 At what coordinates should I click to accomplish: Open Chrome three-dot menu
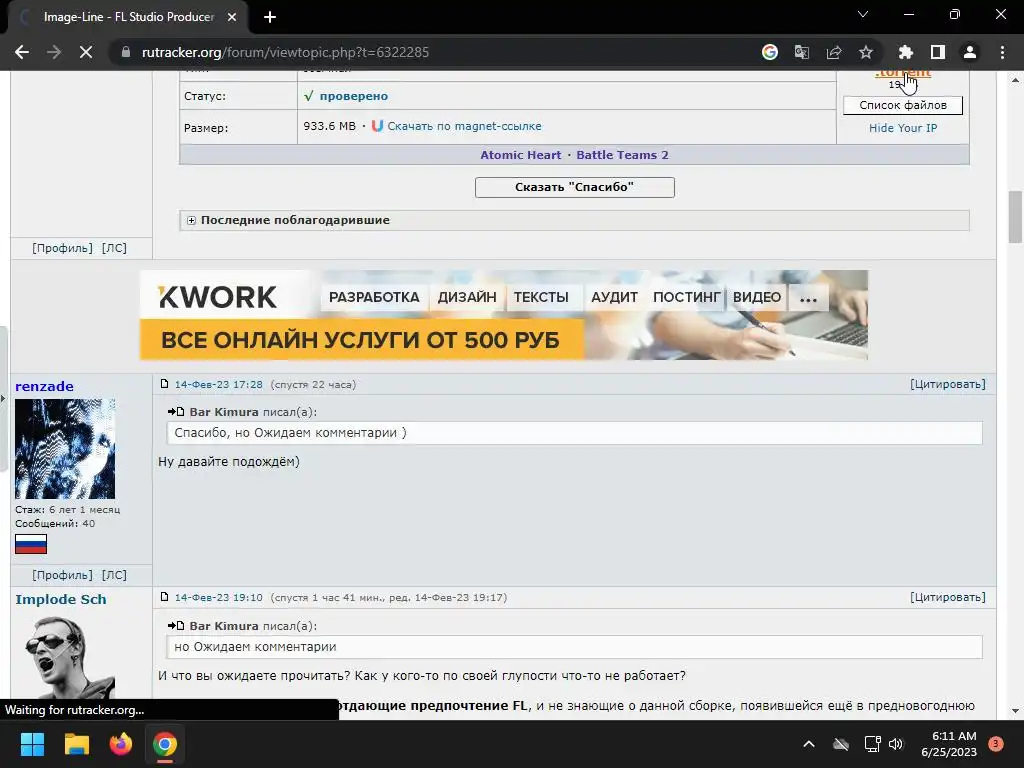(1002, 52)
